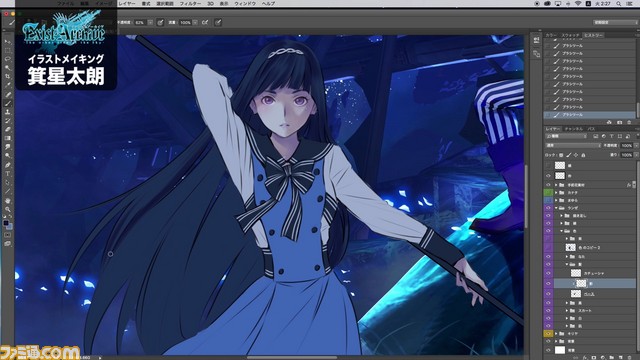Open brush opacity slider dropdown in options bar

[150, 22]
